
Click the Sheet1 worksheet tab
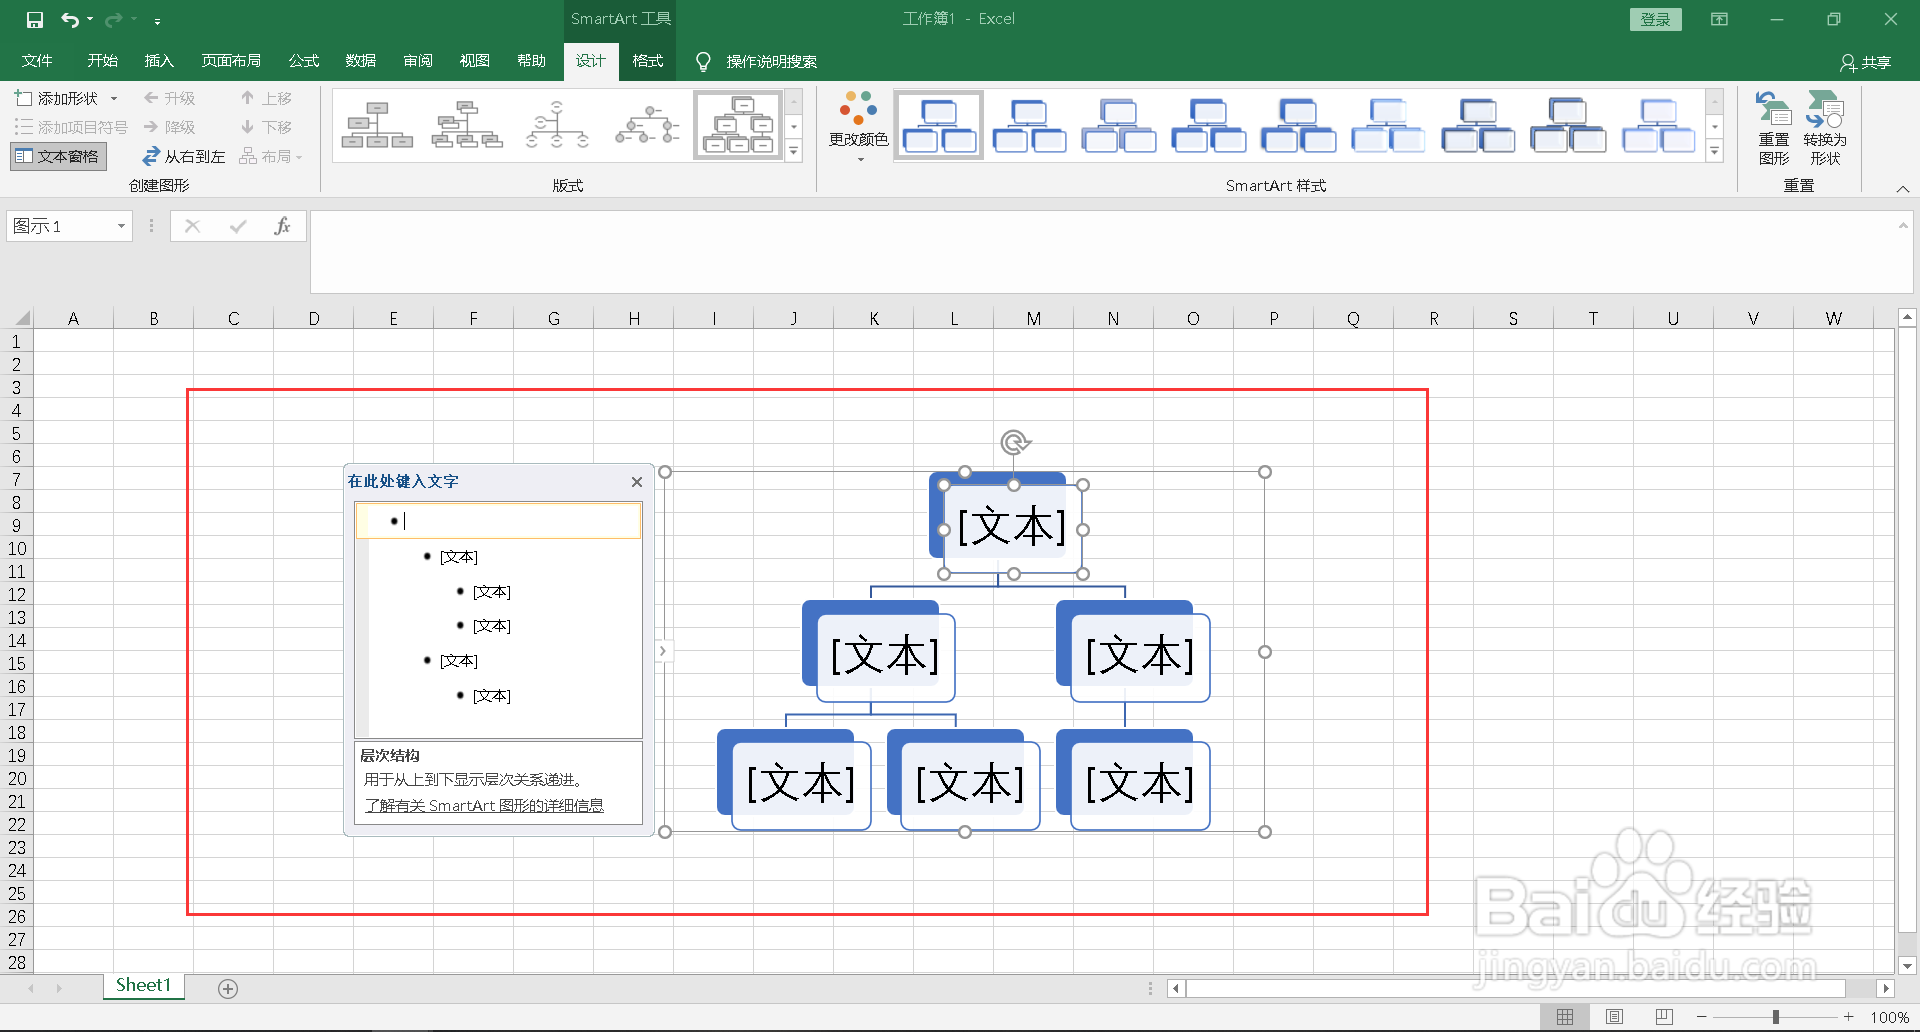pyautogui.click(x=143, y=986)
